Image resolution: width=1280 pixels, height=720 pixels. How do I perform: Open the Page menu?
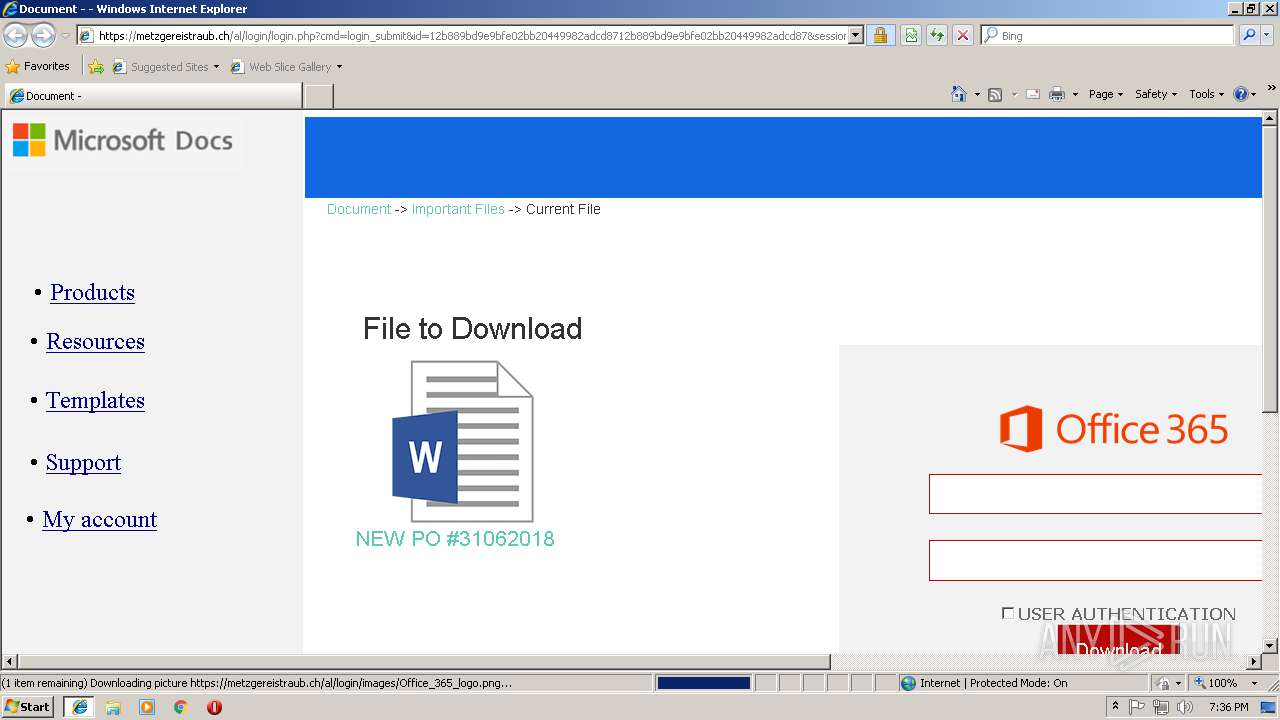[x=1106, y=94]
